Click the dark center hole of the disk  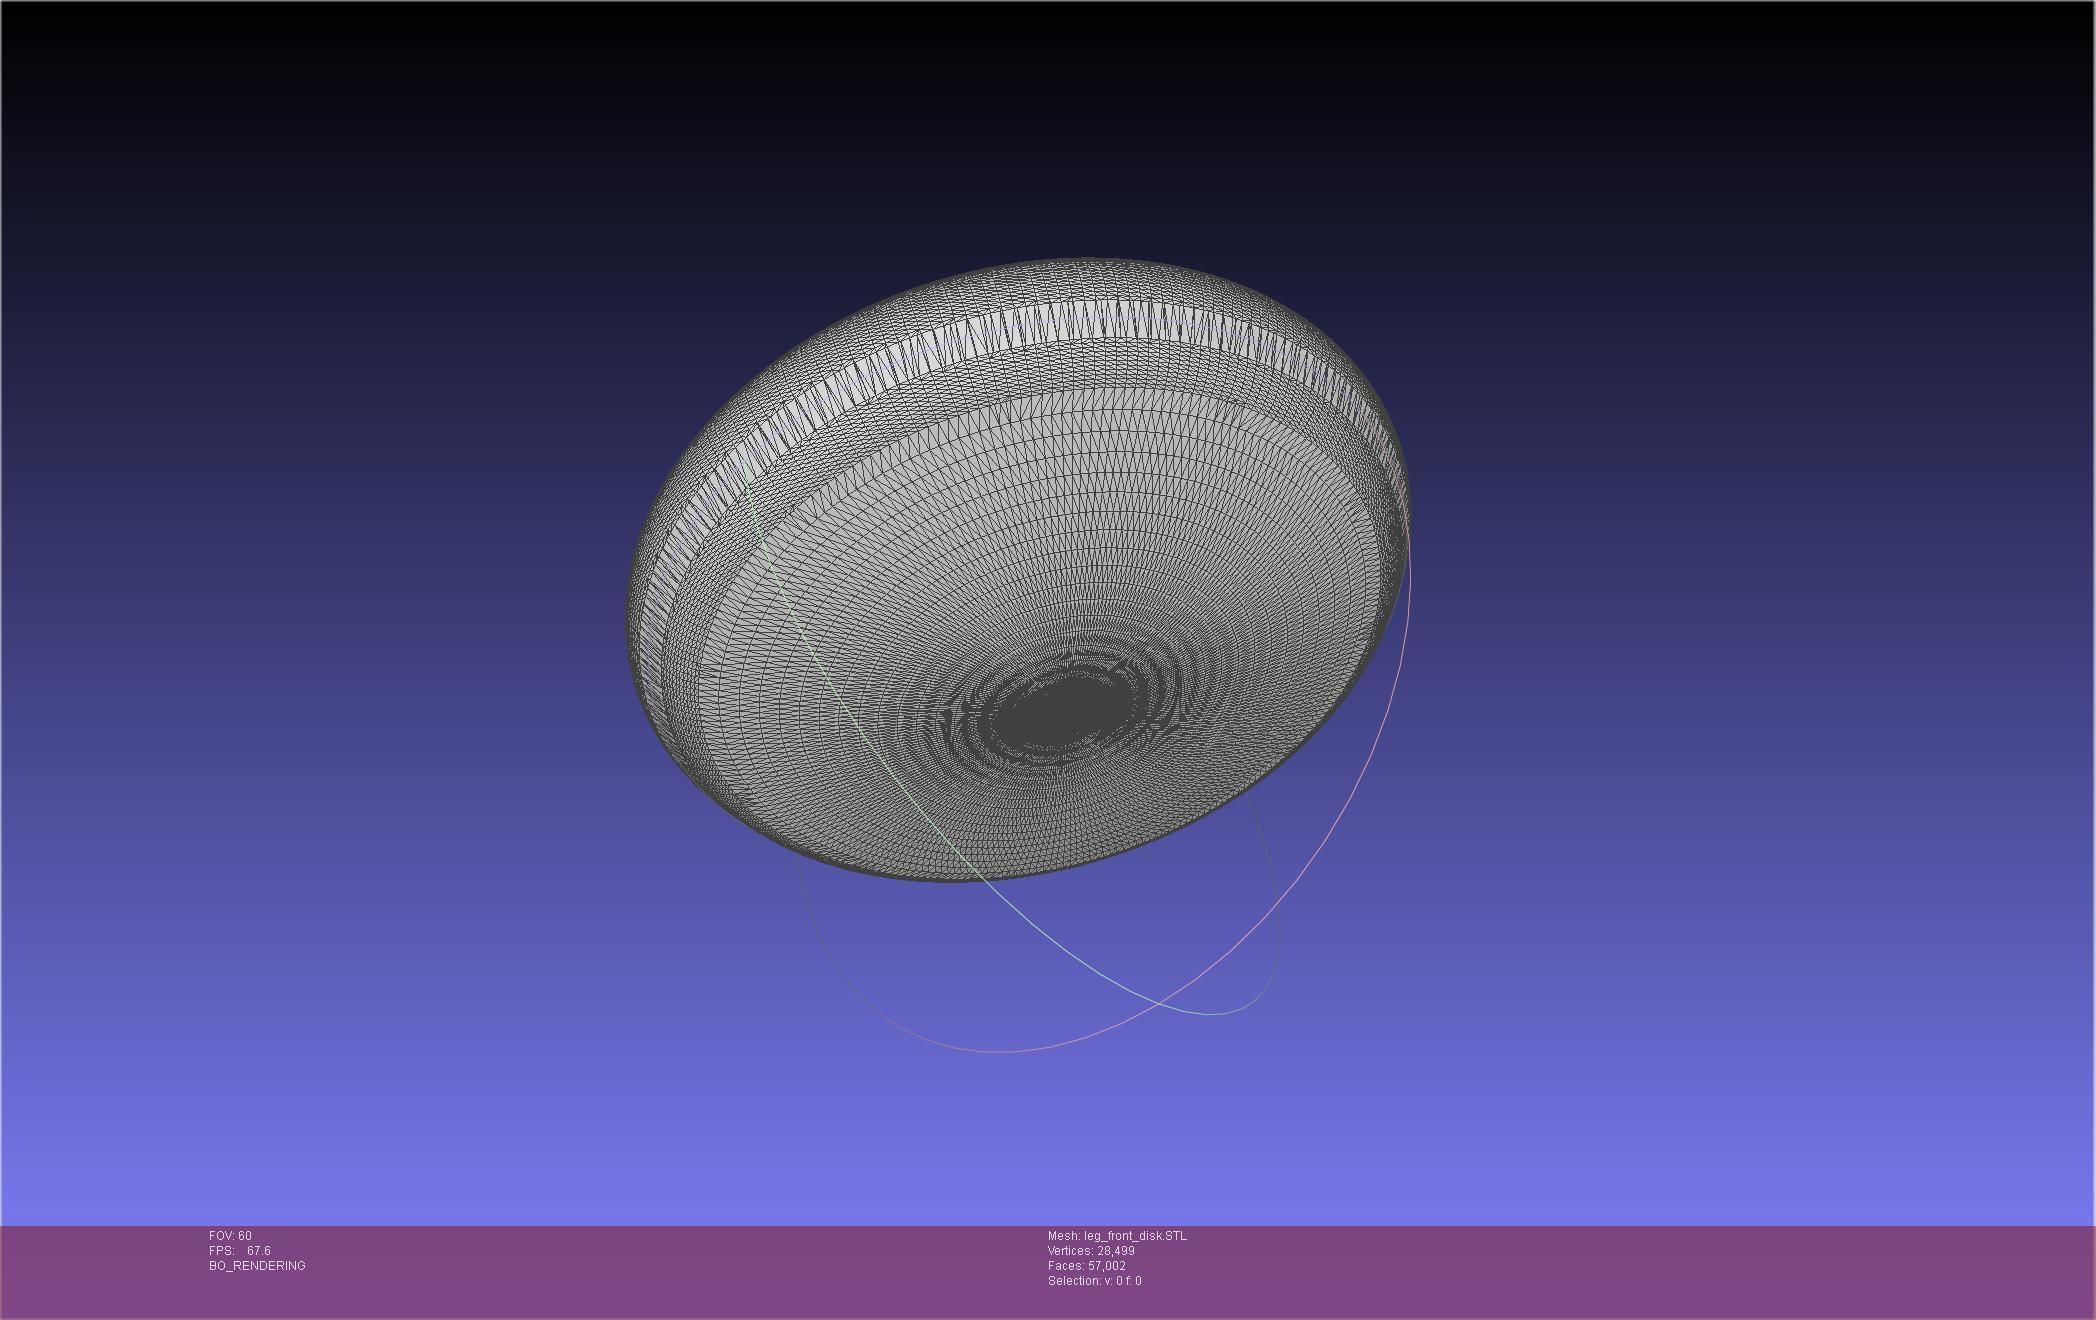click(1060, 712)
